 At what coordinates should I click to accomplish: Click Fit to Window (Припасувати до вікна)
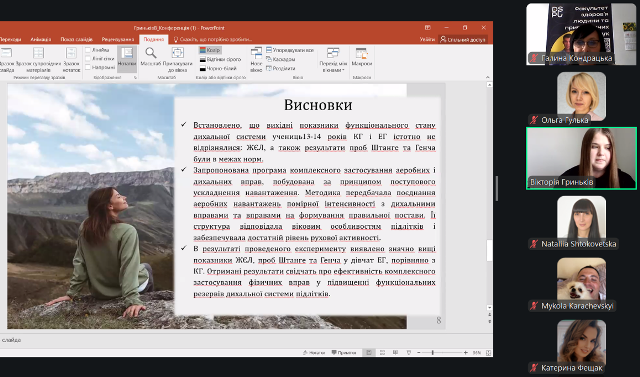pos(178,60)
